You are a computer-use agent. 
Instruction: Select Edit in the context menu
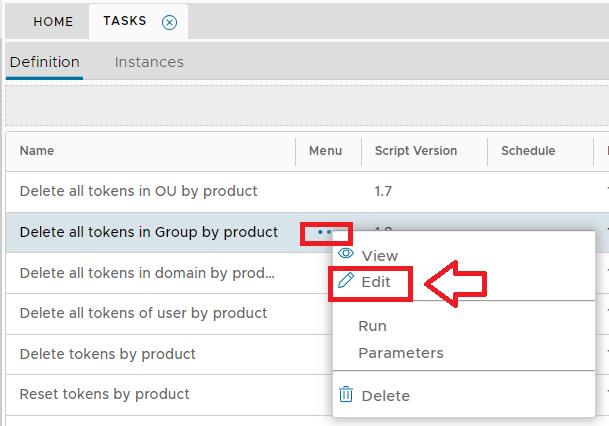pos(376,283)
